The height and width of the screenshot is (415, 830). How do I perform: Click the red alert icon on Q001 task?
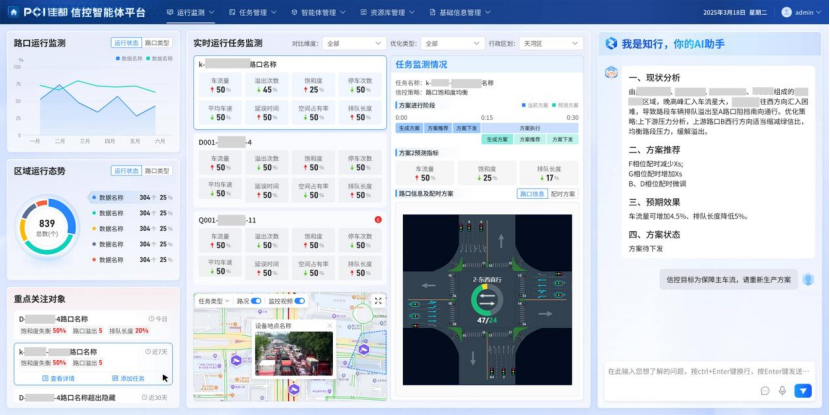378,219
